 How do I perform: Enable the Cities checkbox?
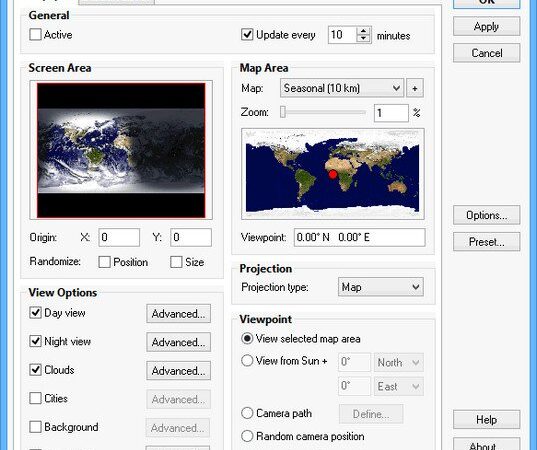[x=35, y=398]
